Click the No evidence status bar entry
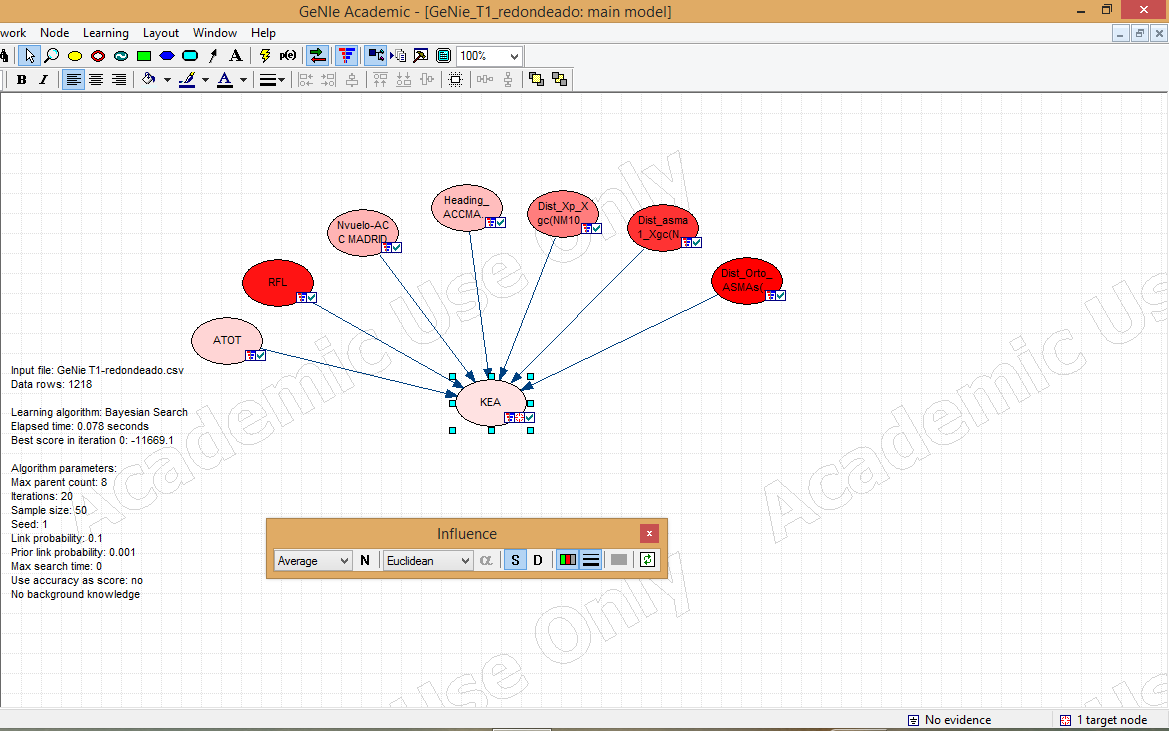 949,720
